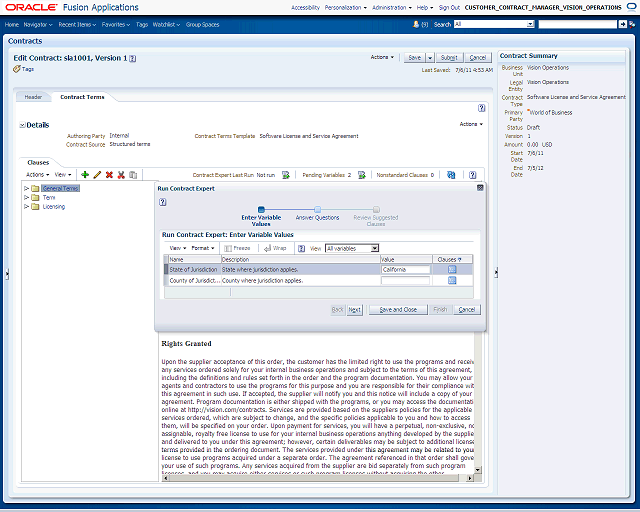Expand the Licensing tree node
Screen dimensions: 640x512
26,207
